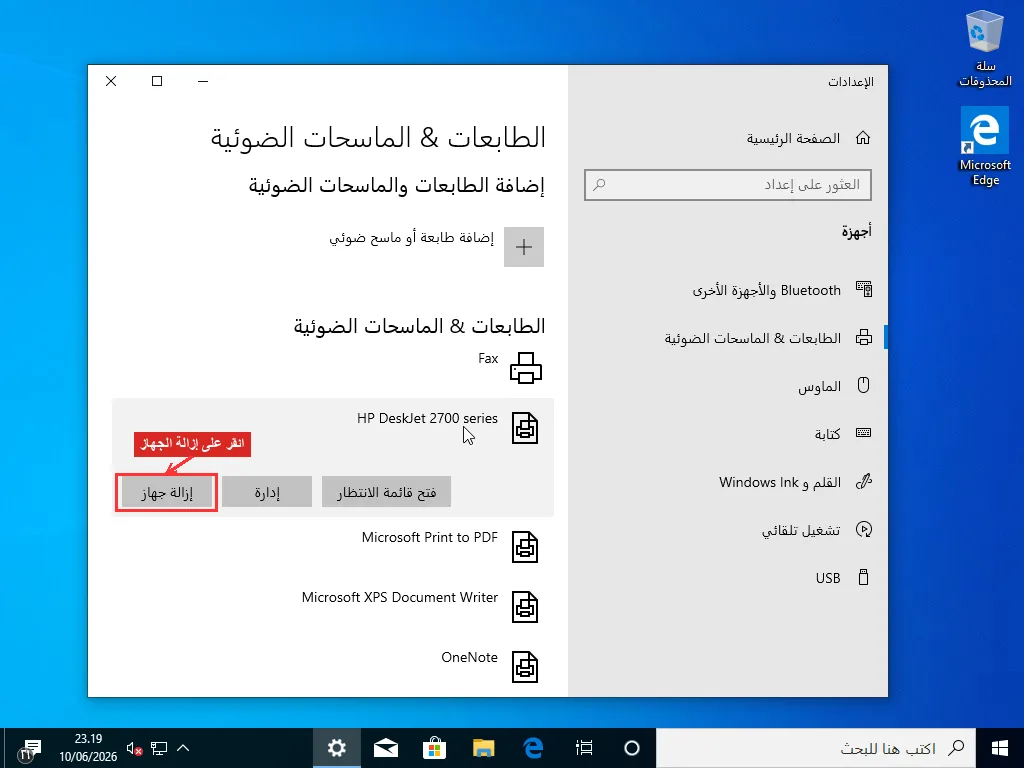1024x768 pixels.
Task: Select HP DeskJet 2700 series name
Action: pyautogui.click(x=427, y=418)
